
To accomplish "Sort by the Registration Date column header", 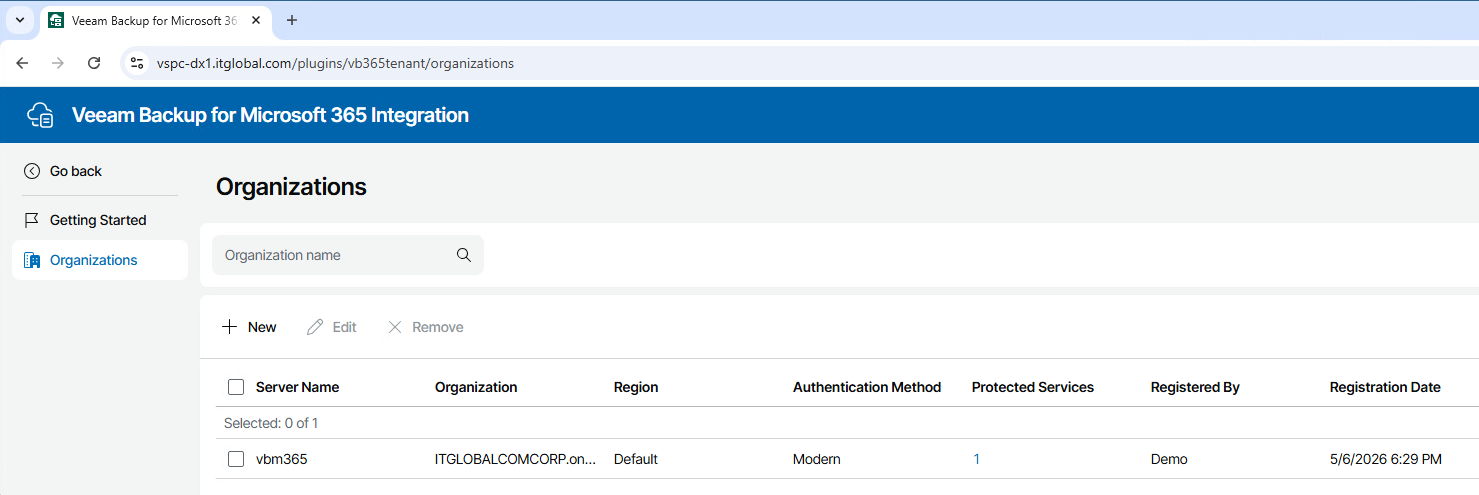I will (x=1385, y=387).
